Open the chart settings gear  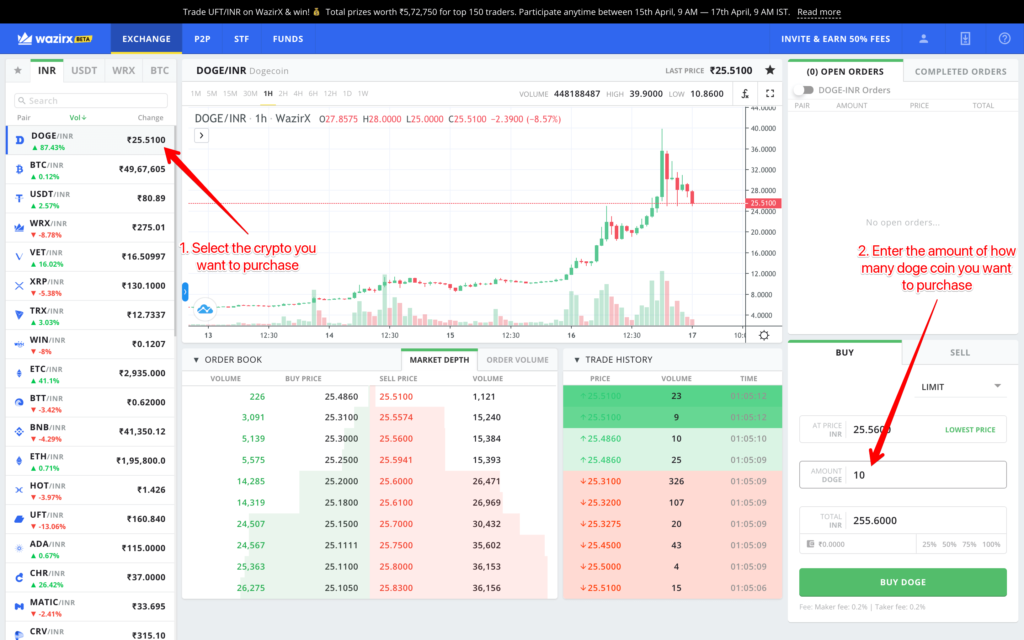(x=764, y=337)
